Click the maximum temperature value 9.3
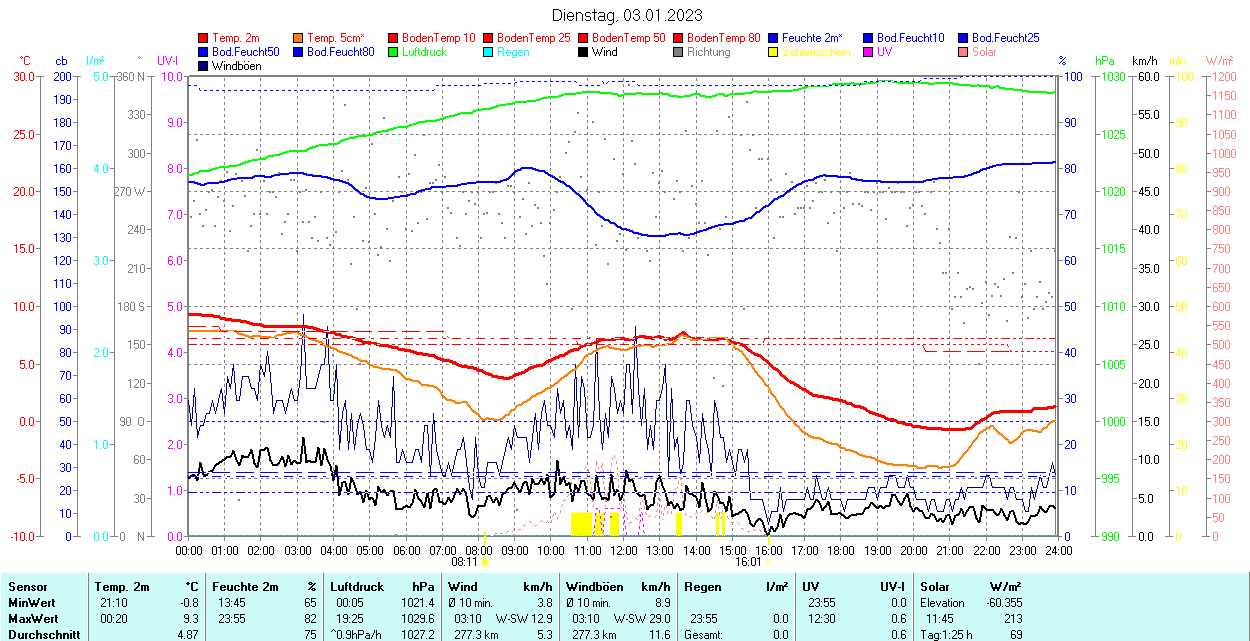Viewport: 1250px width, 641px height. pos(192,619)
